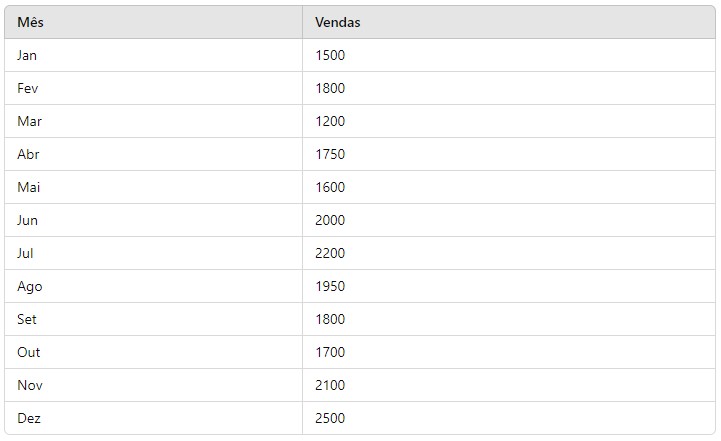
Task: Select the Out month cell
Action: tap(29, 352)
